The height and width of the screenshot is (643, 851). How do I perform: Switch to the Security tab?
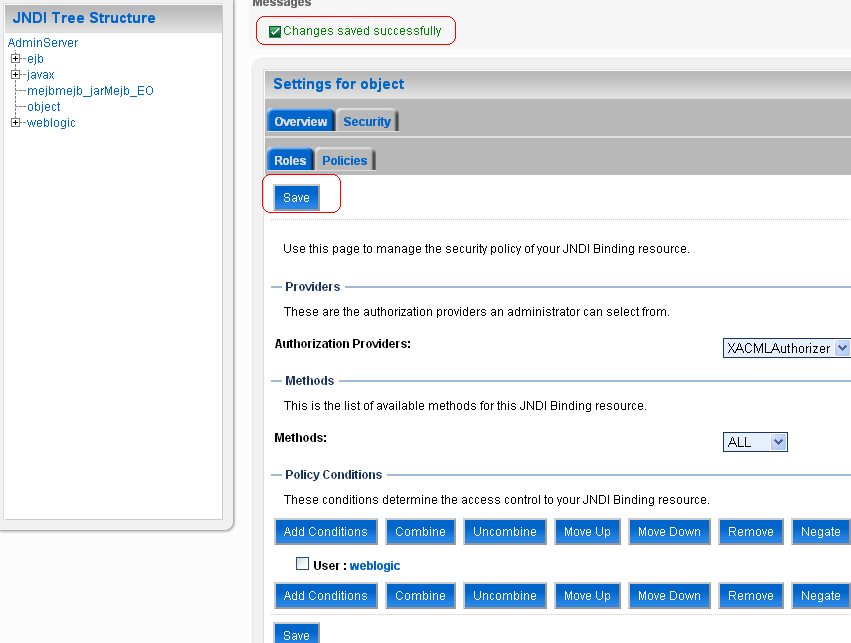tap(367, 120)
